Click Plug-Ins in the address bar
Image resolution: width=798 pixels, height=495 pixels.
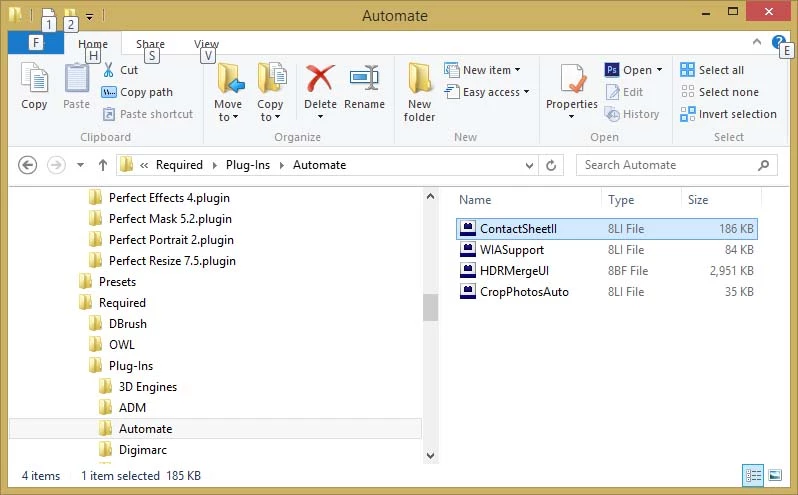(248, 165)
